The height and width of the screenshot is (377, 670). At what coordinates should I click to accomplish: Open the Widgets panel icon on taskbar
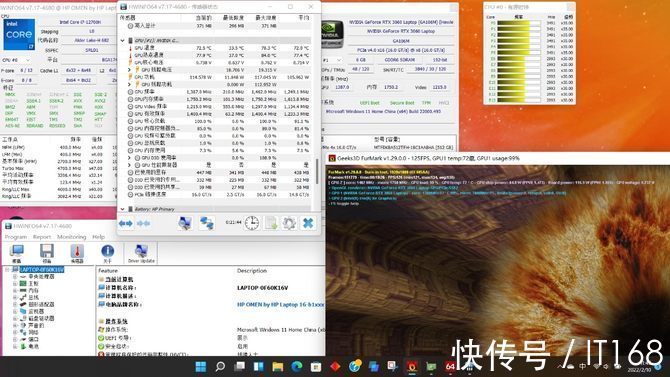[x=259, y=367]
